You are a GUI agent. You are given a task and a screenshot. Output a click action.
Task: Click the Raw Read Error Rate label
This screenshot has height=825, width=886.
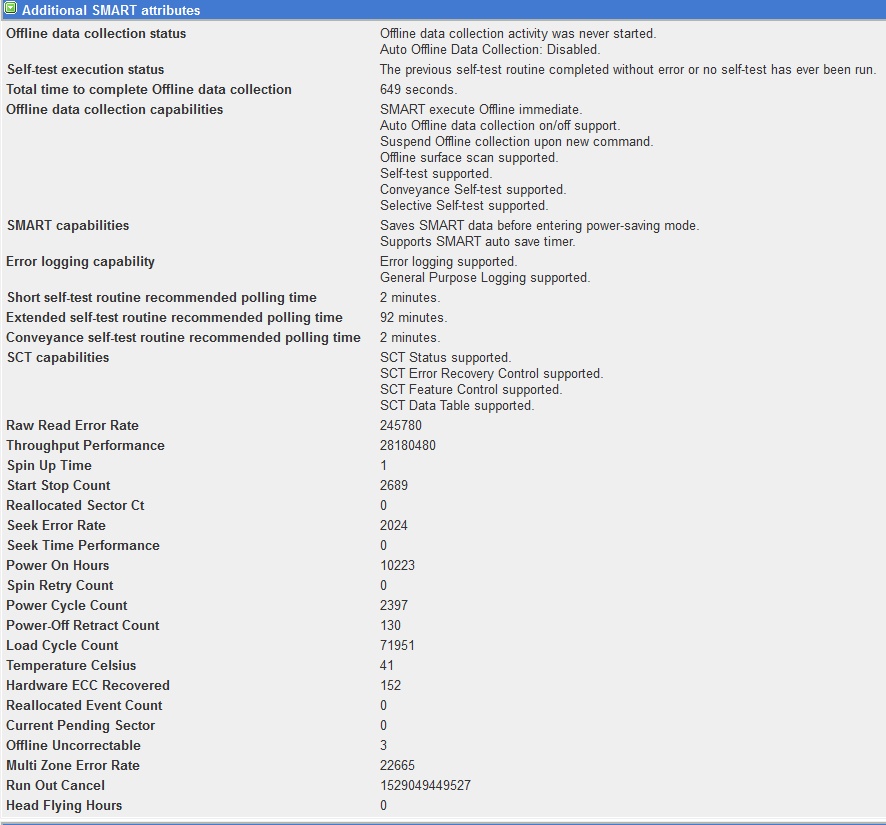coord(73,426)
